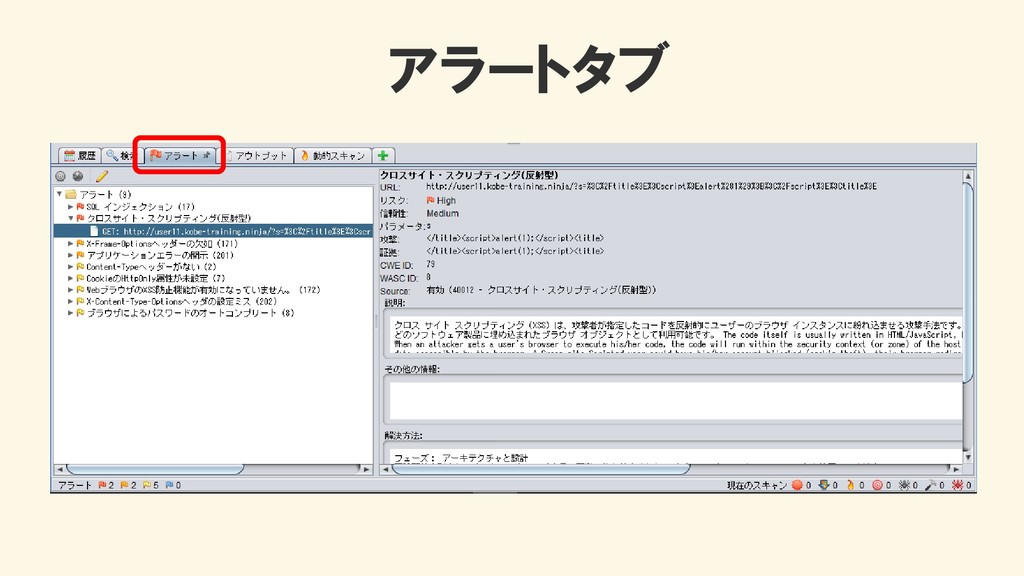Expand X-Frame-Optionsヘッダーの欠如 (171) node
The width and height of the screenshot is (1024, 576).
click(x=71, y=243)
